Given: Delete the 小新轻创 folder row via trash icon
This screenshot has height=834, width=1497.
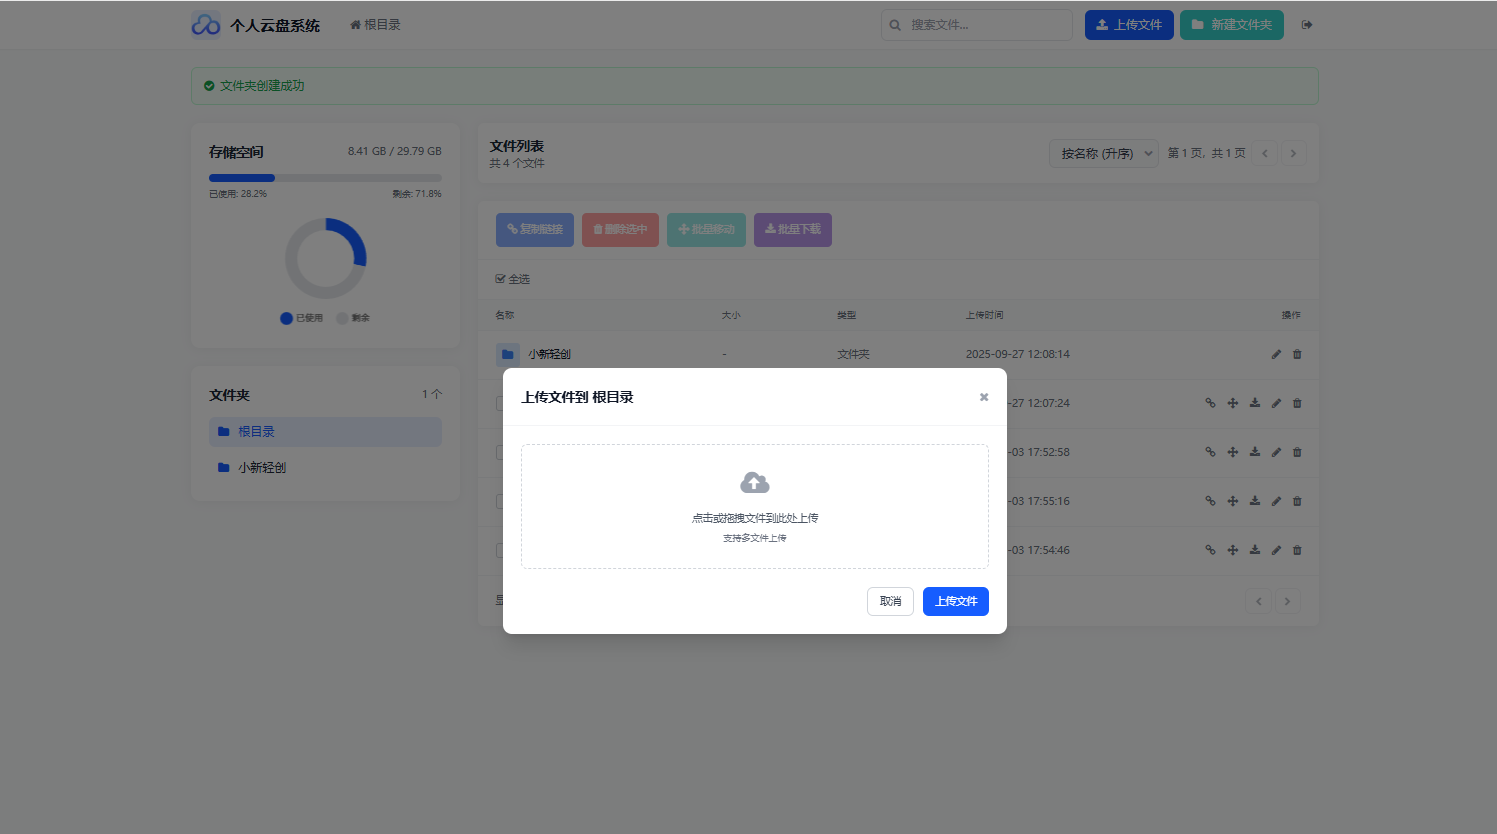Looking at the screenshot, I should [x=1297, y=354].
